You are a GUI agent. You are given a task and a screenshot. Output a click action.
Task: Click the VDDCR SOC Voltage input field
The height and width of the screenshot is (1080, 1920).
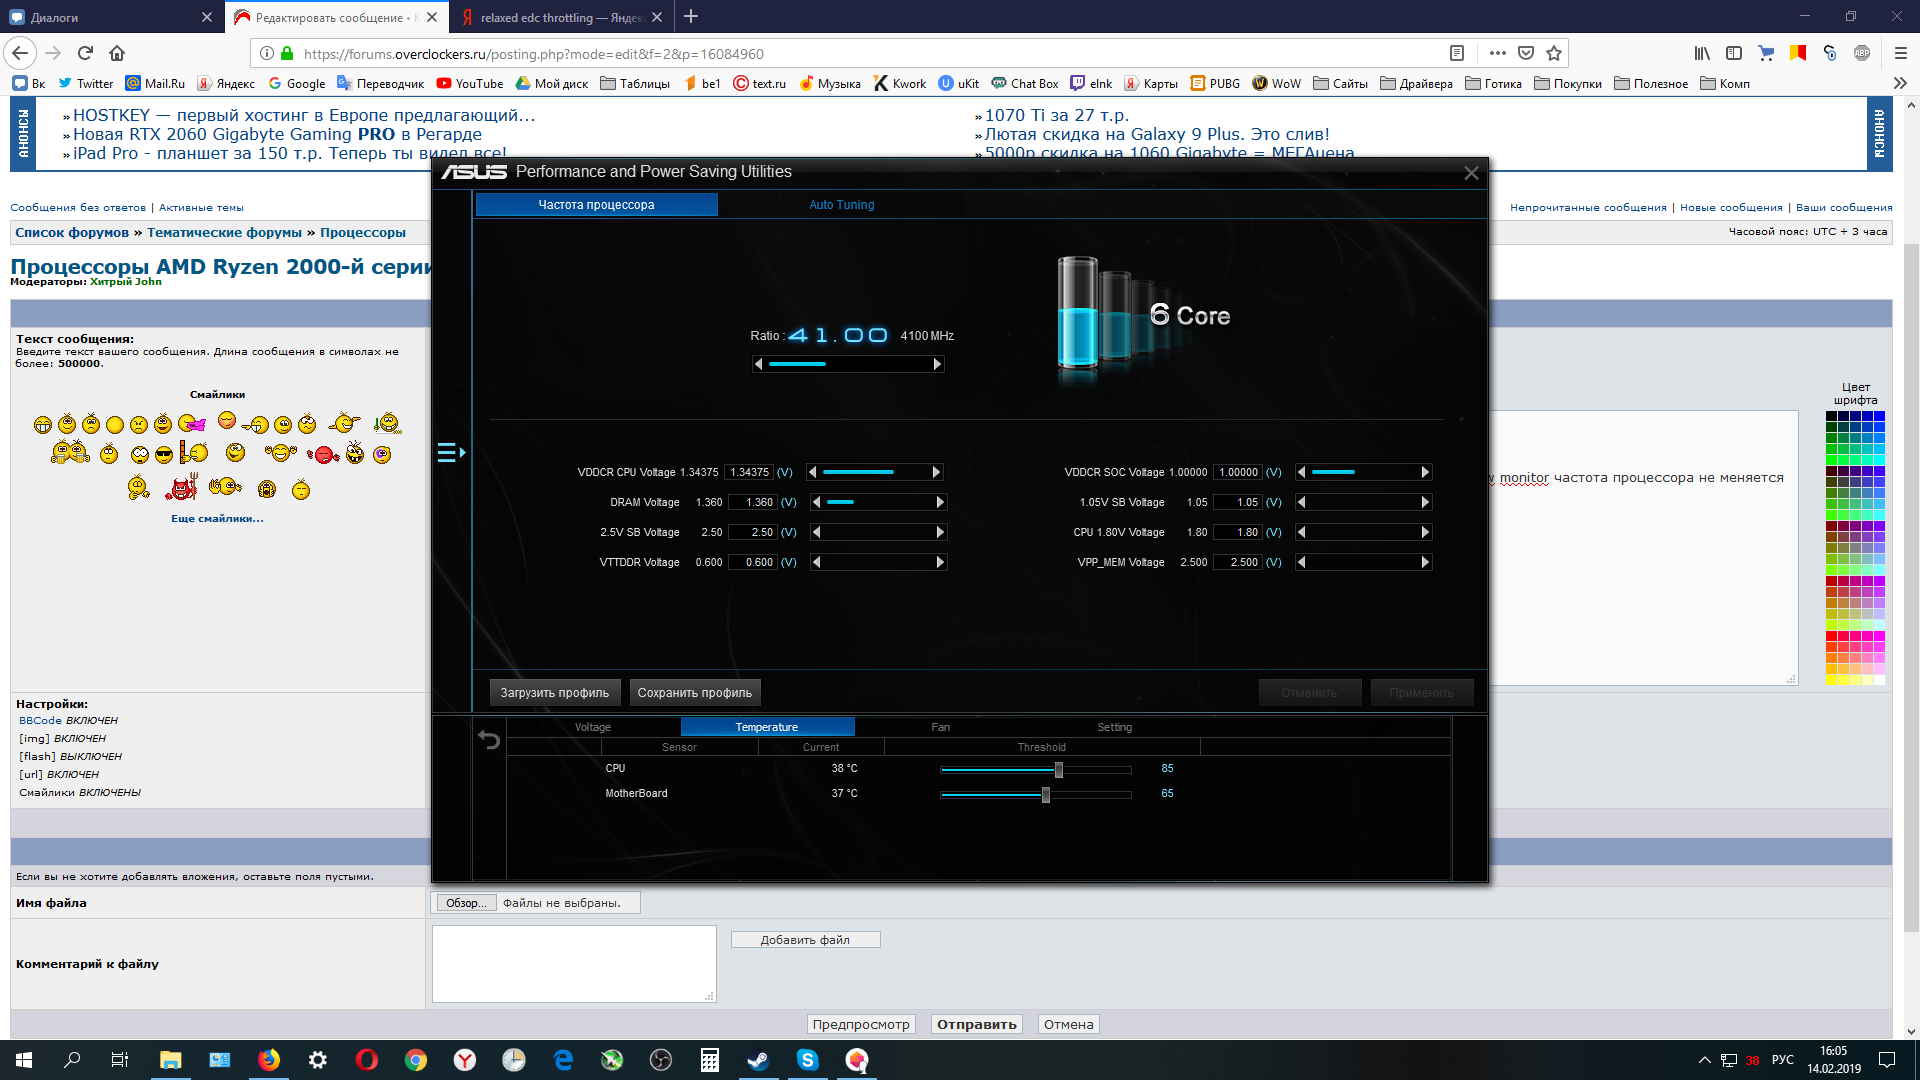pyautogui.click(x=1238, y=472)
